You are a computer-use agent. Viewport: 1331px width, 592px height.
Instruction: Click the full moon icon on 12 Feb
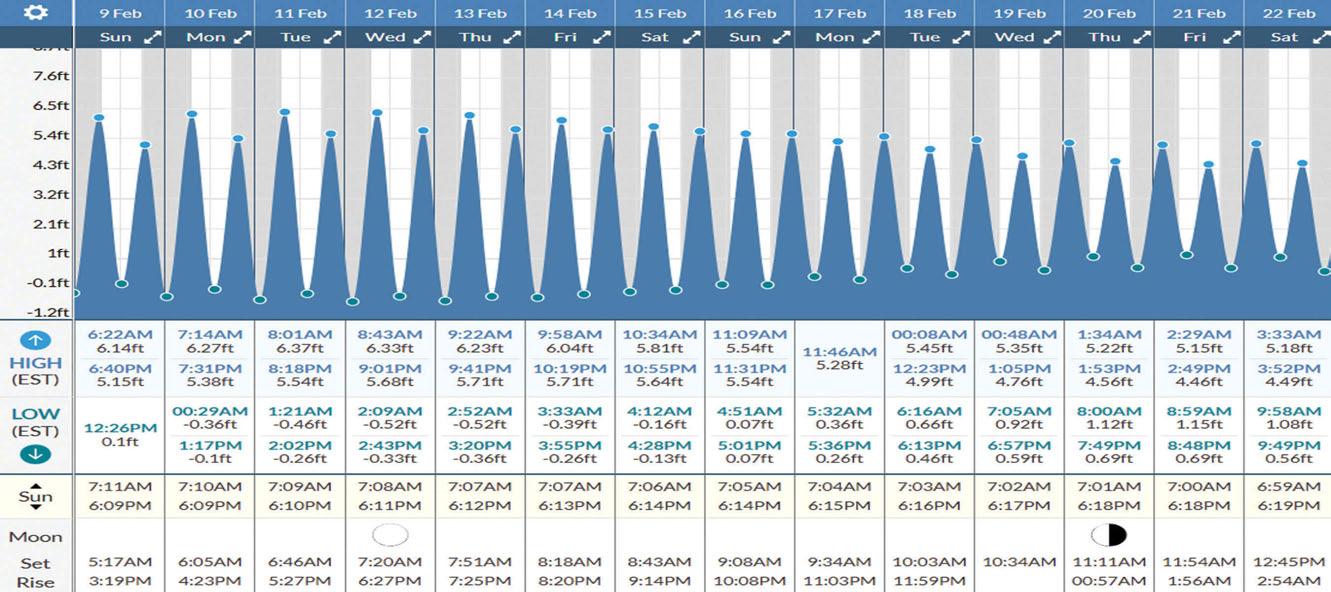point(390,535)
